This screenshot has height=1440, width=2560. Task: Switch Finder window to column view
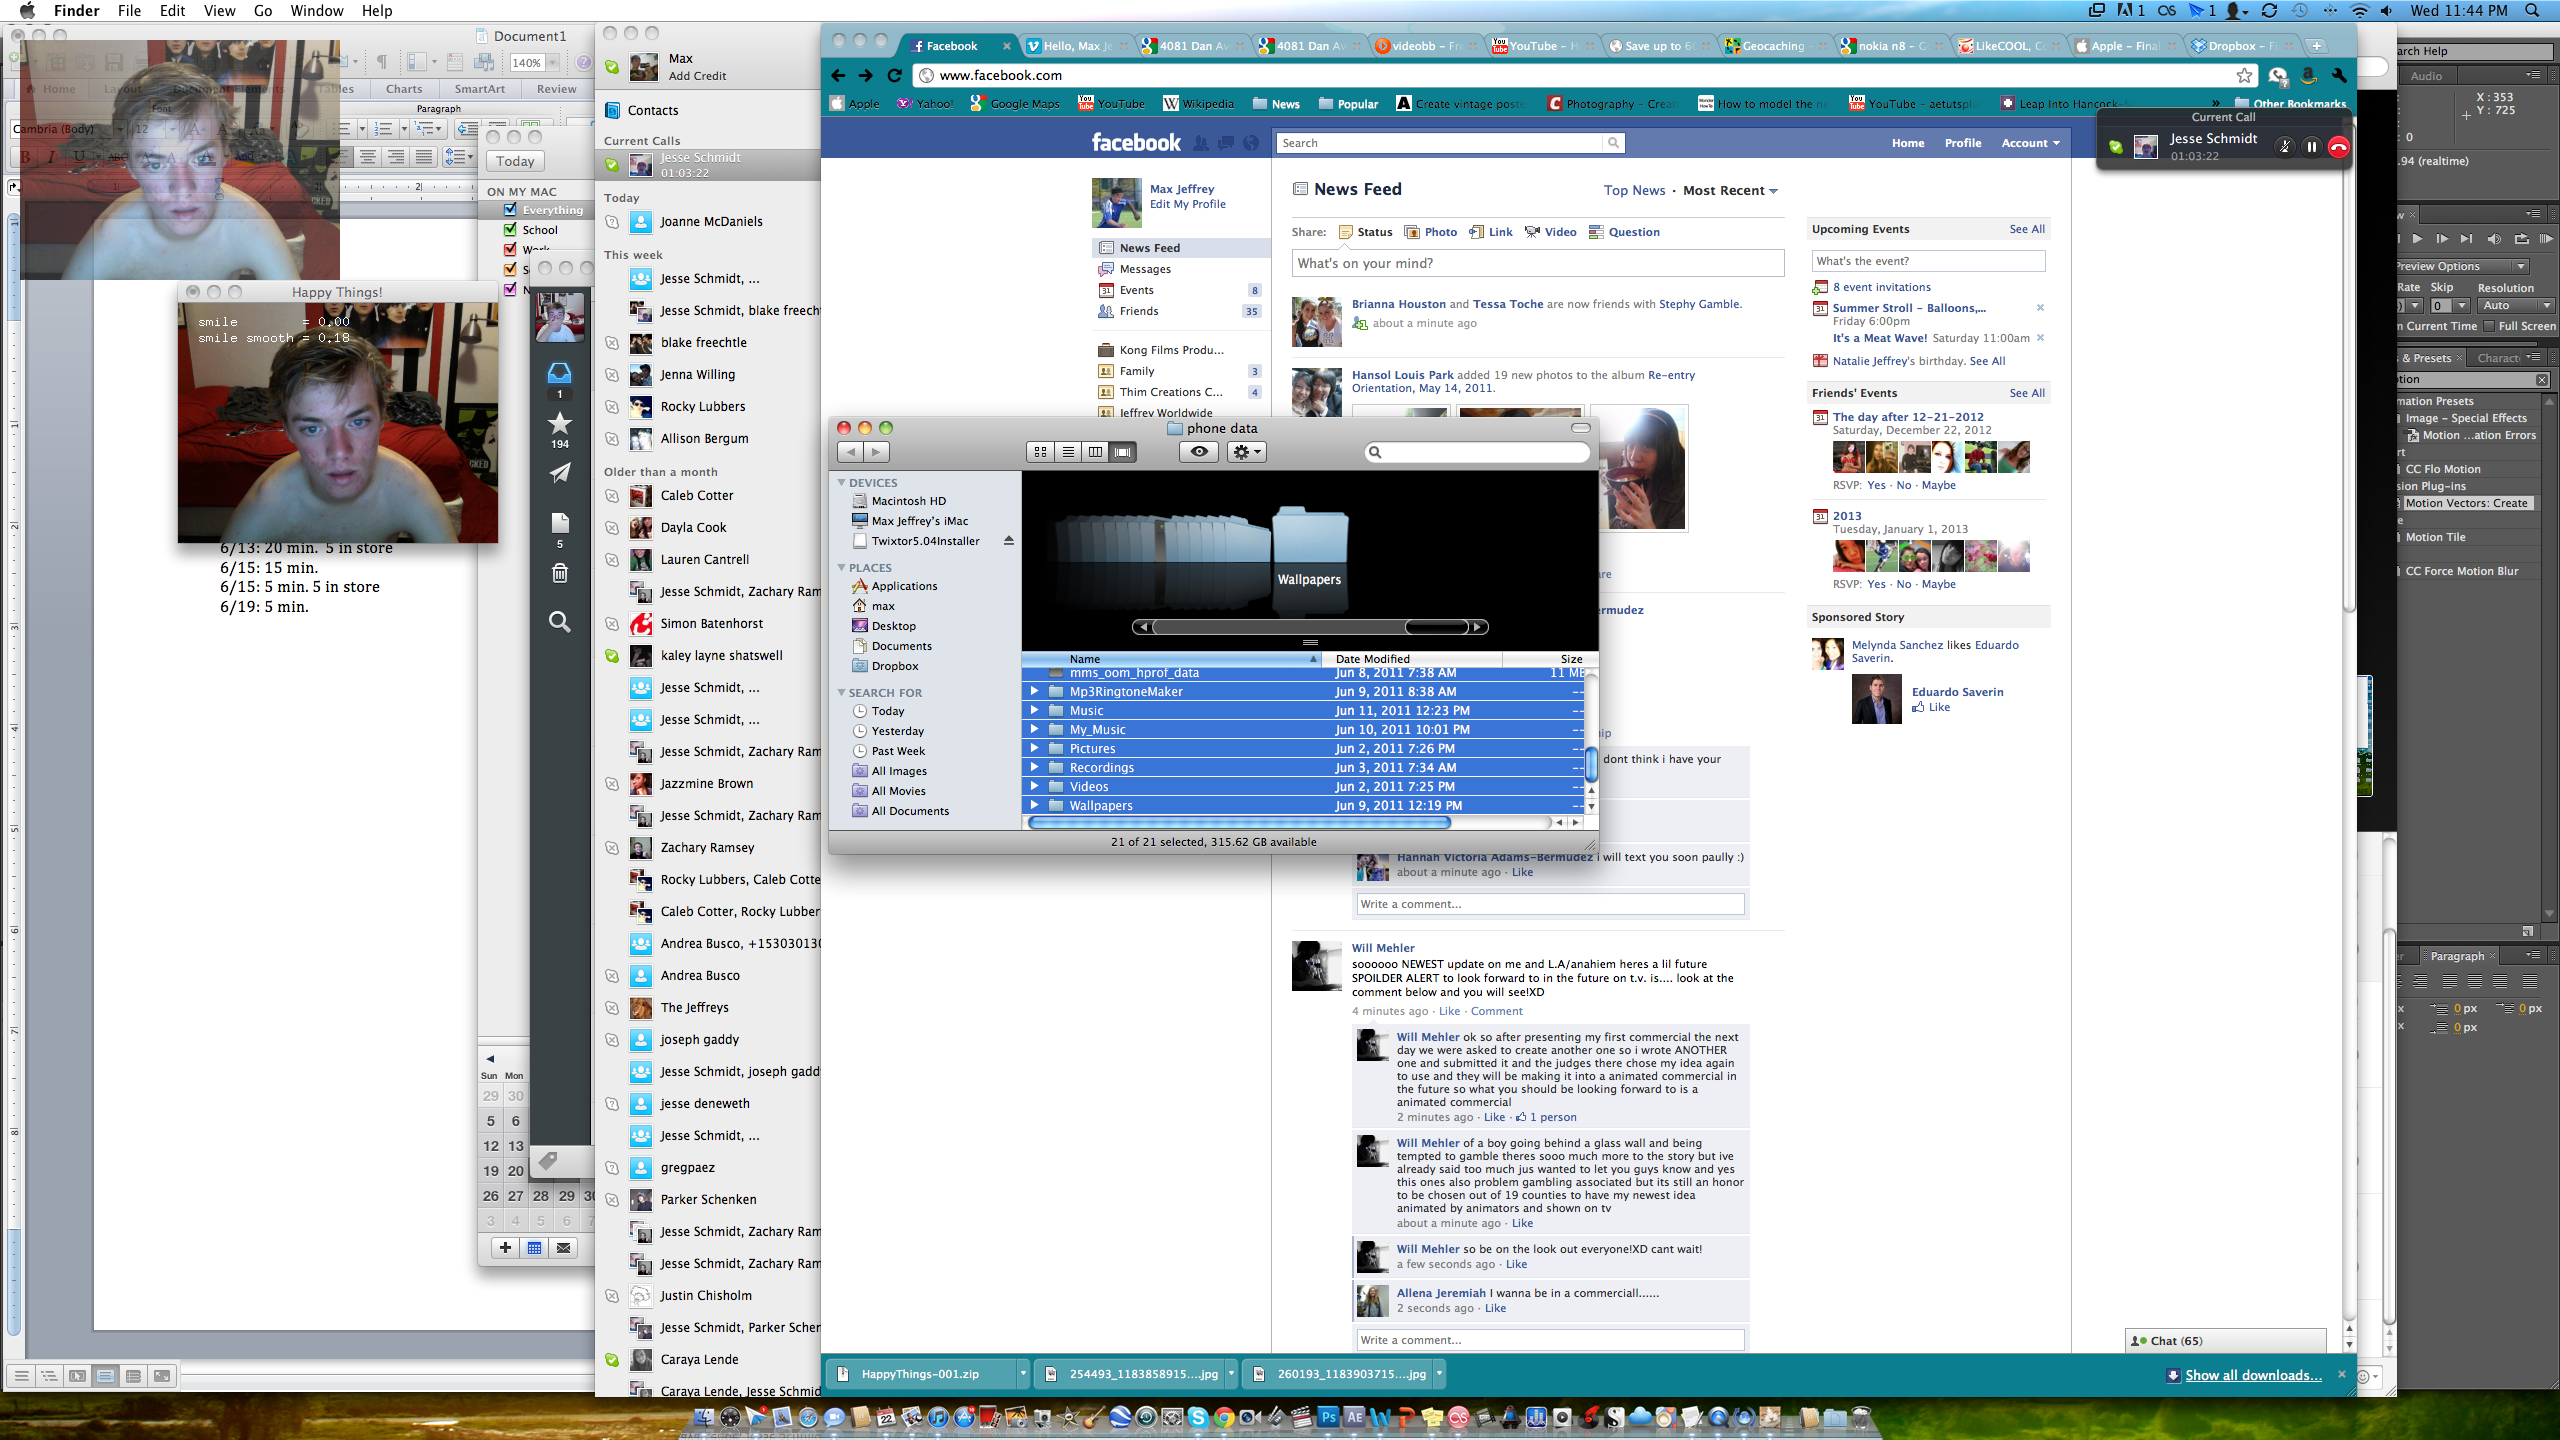(x=1095, y=452)
